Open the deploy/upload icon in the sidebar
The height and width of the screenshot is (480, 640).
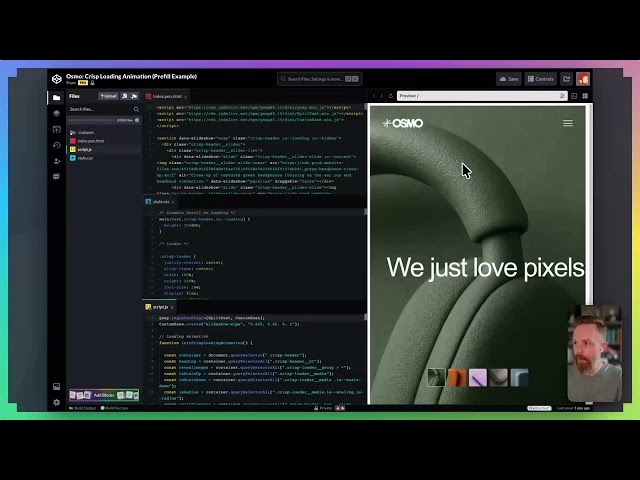(56, 129)
